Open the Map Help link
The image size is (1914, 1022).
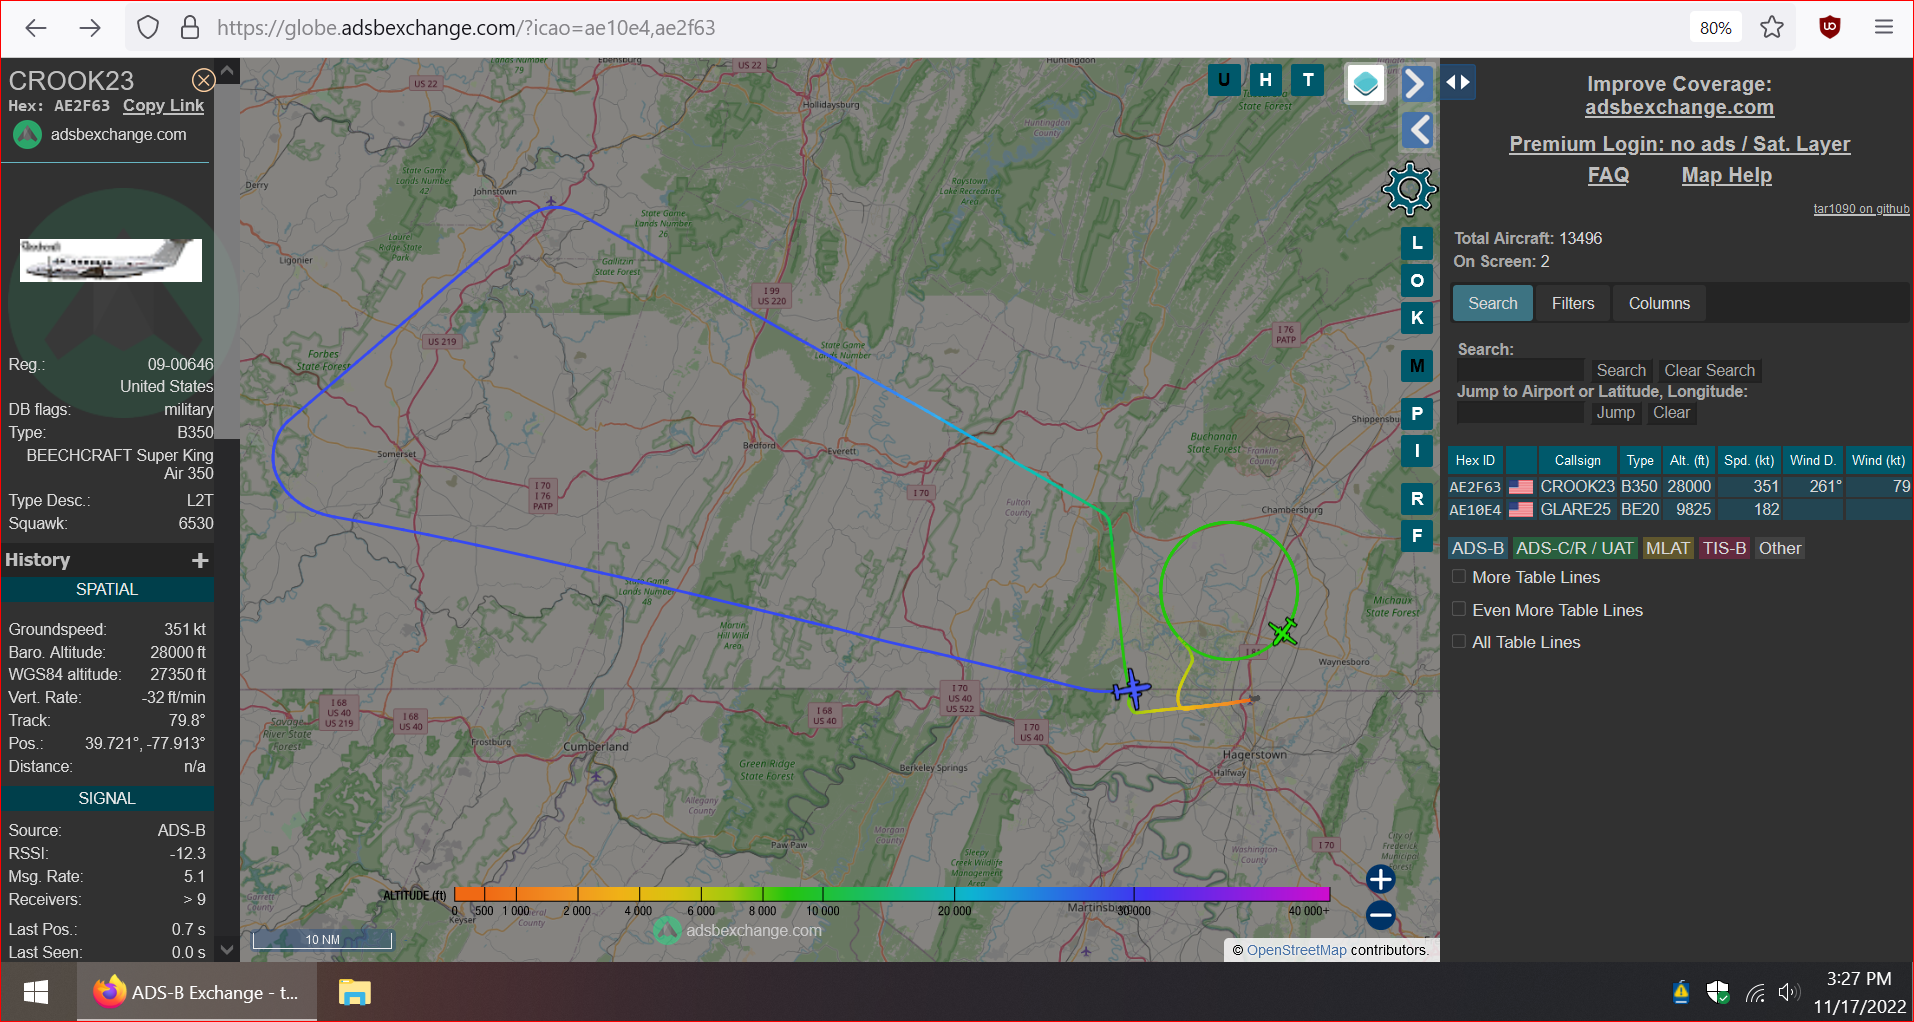[1726, 175]
